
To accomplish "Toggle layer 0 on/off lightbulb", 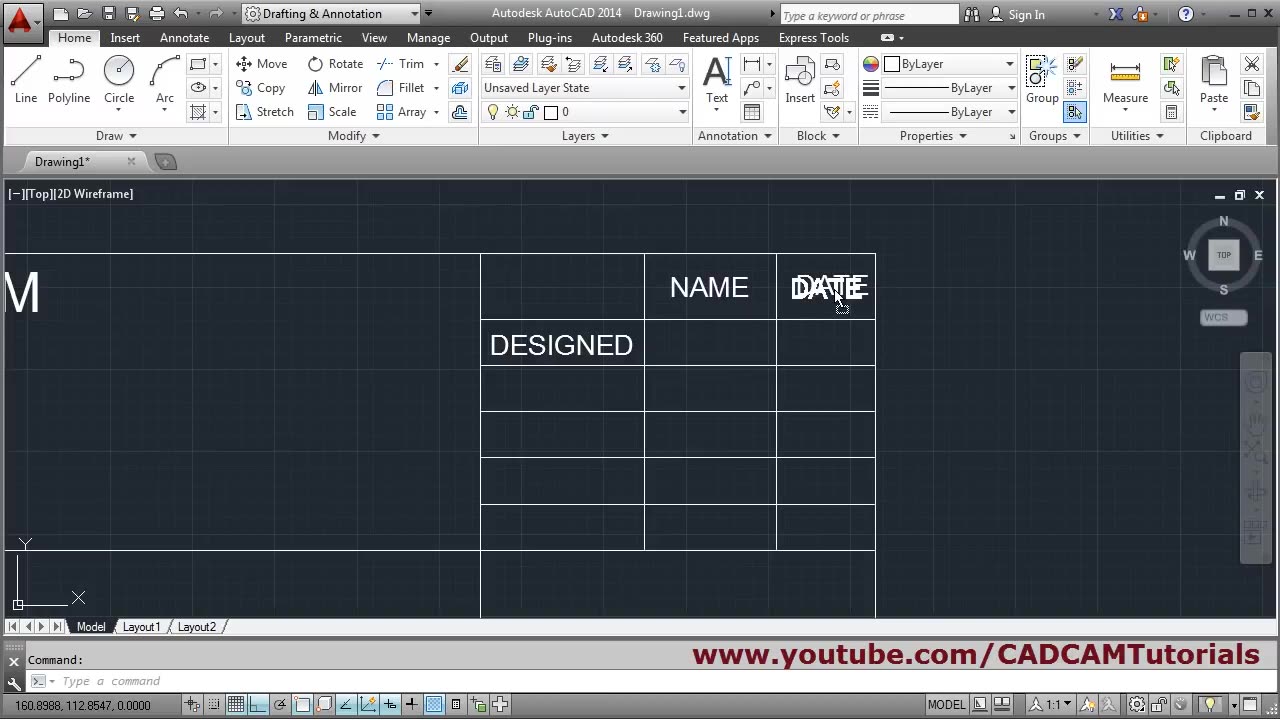I will 492,112.
